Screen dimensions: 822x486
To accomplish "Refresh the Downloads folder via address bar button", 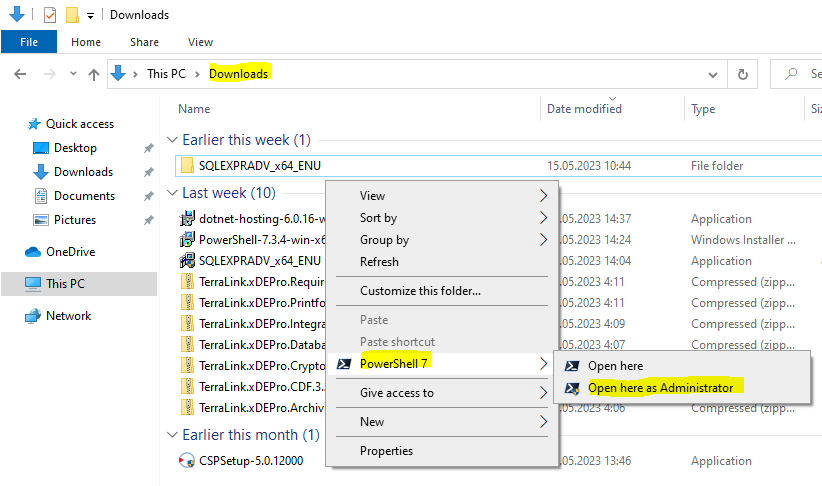I will [742, 74].
